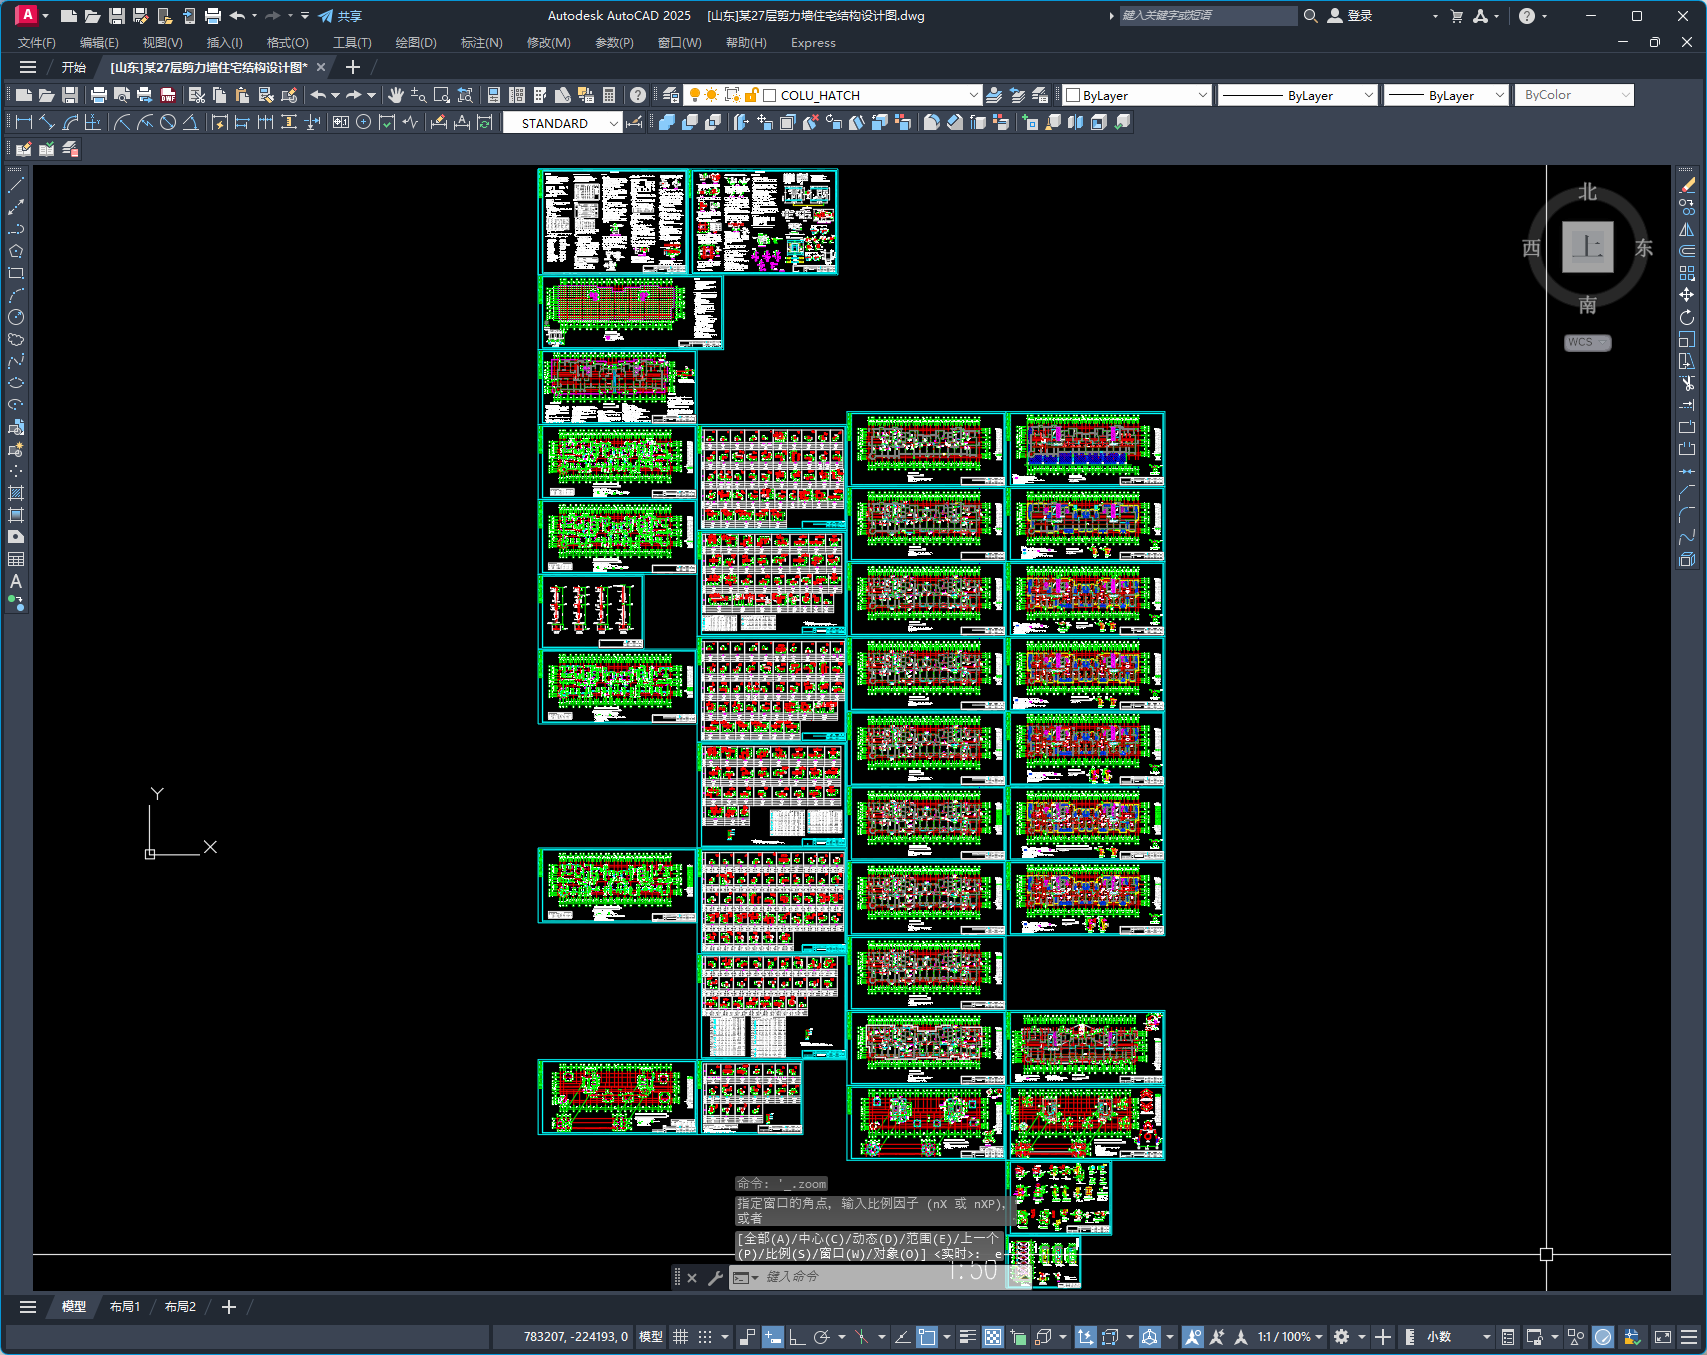Click the Diameter Dimension tool

pos(168,122)
